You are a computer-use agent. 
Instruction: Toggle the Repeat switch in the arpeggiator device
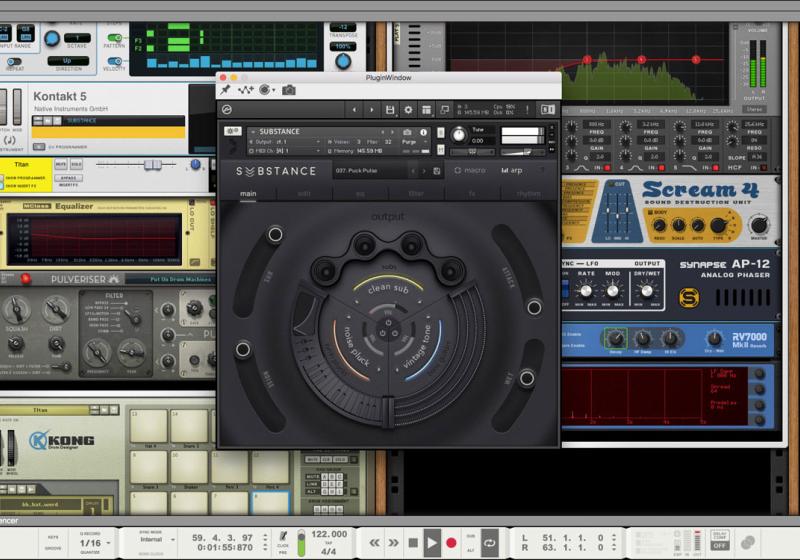click(14, 62)
